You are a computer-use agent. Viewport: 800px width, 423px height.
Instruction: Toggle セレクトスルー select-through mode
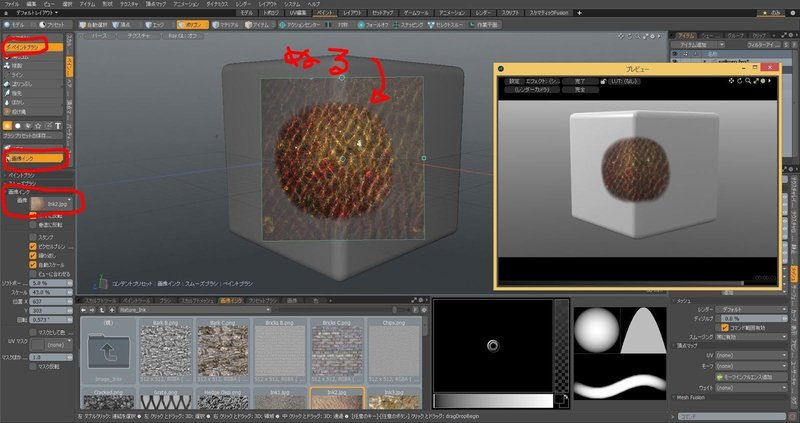pos(447,24)
